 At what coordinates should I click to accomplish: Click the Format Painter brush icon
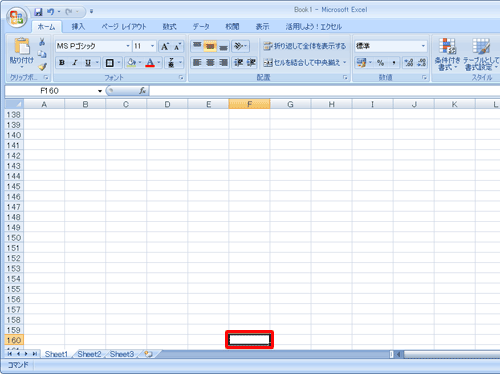42,67
